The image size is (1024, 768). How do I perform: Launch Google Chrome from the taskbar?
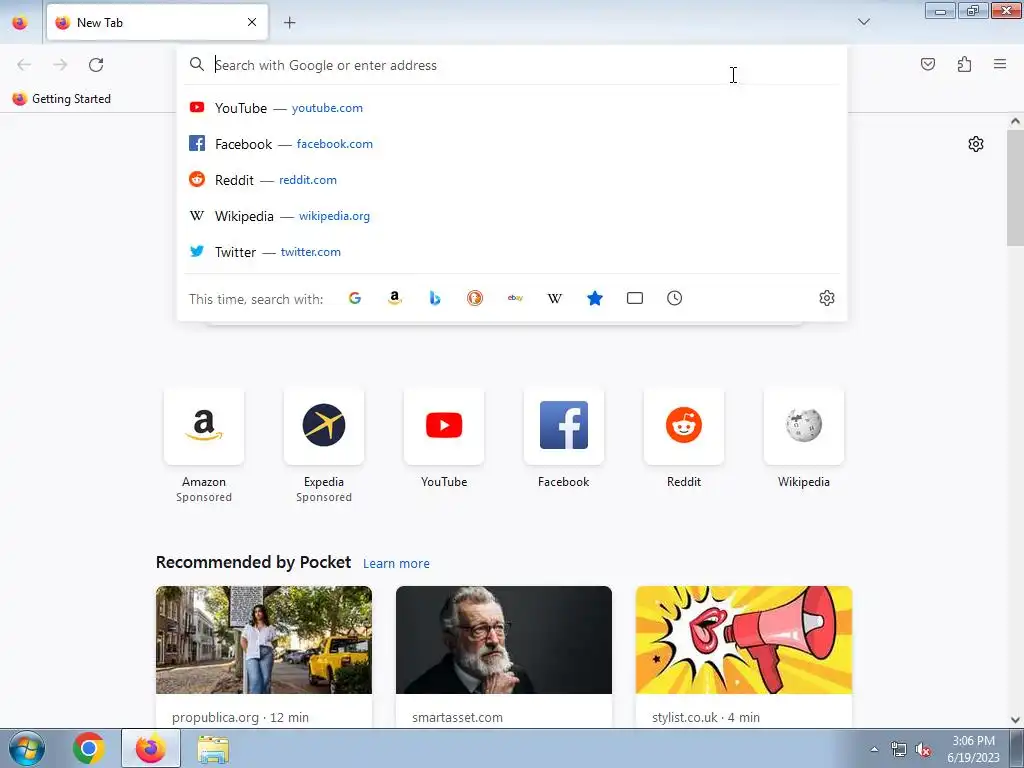pos(89,748)
